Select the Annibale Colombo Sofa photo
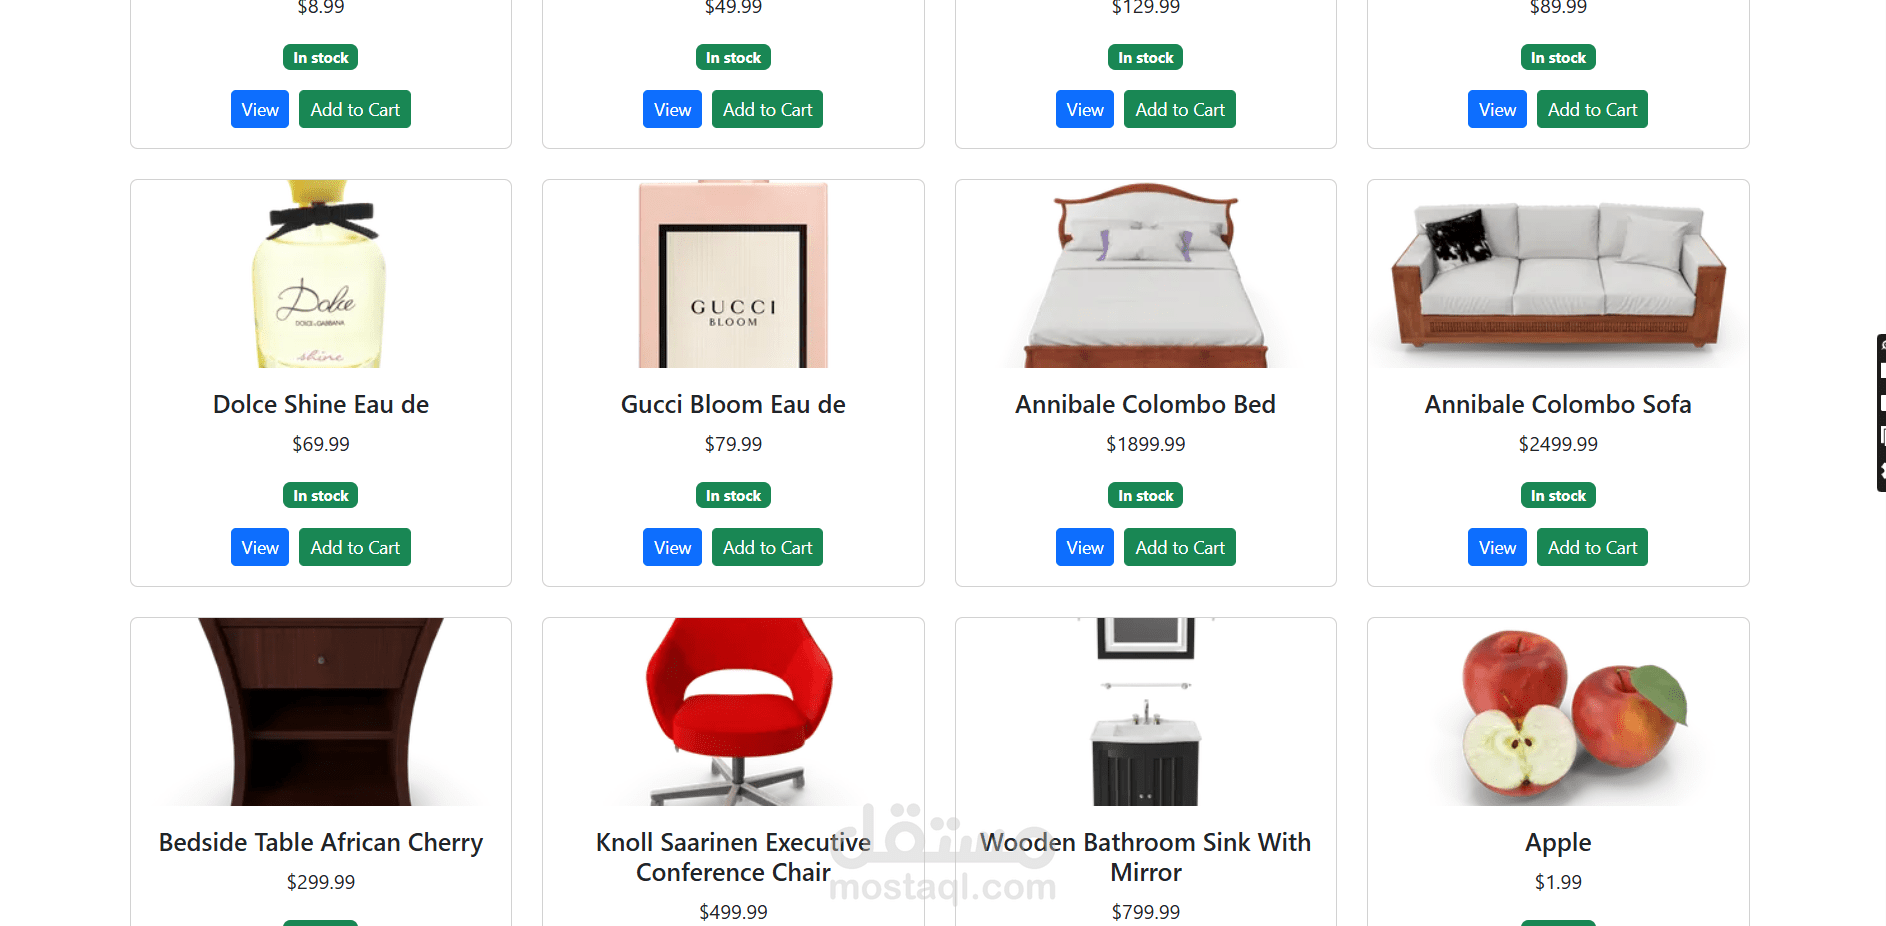 tap(1558, 274)
